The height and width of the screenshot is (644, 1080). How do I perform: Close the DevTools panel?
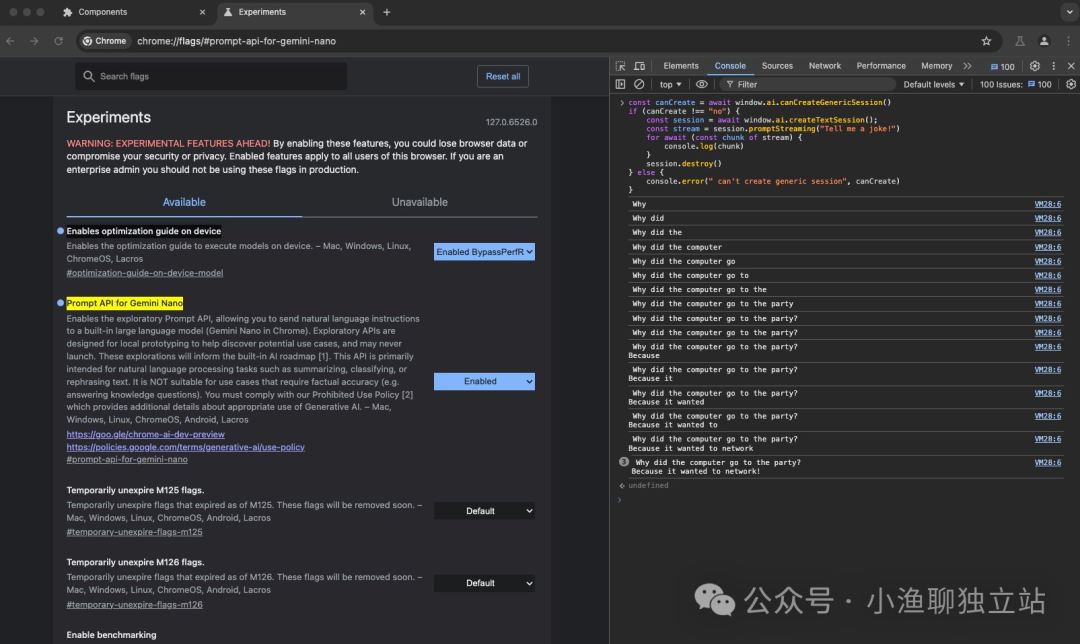pyautogui.click(x=1071, y=66)
